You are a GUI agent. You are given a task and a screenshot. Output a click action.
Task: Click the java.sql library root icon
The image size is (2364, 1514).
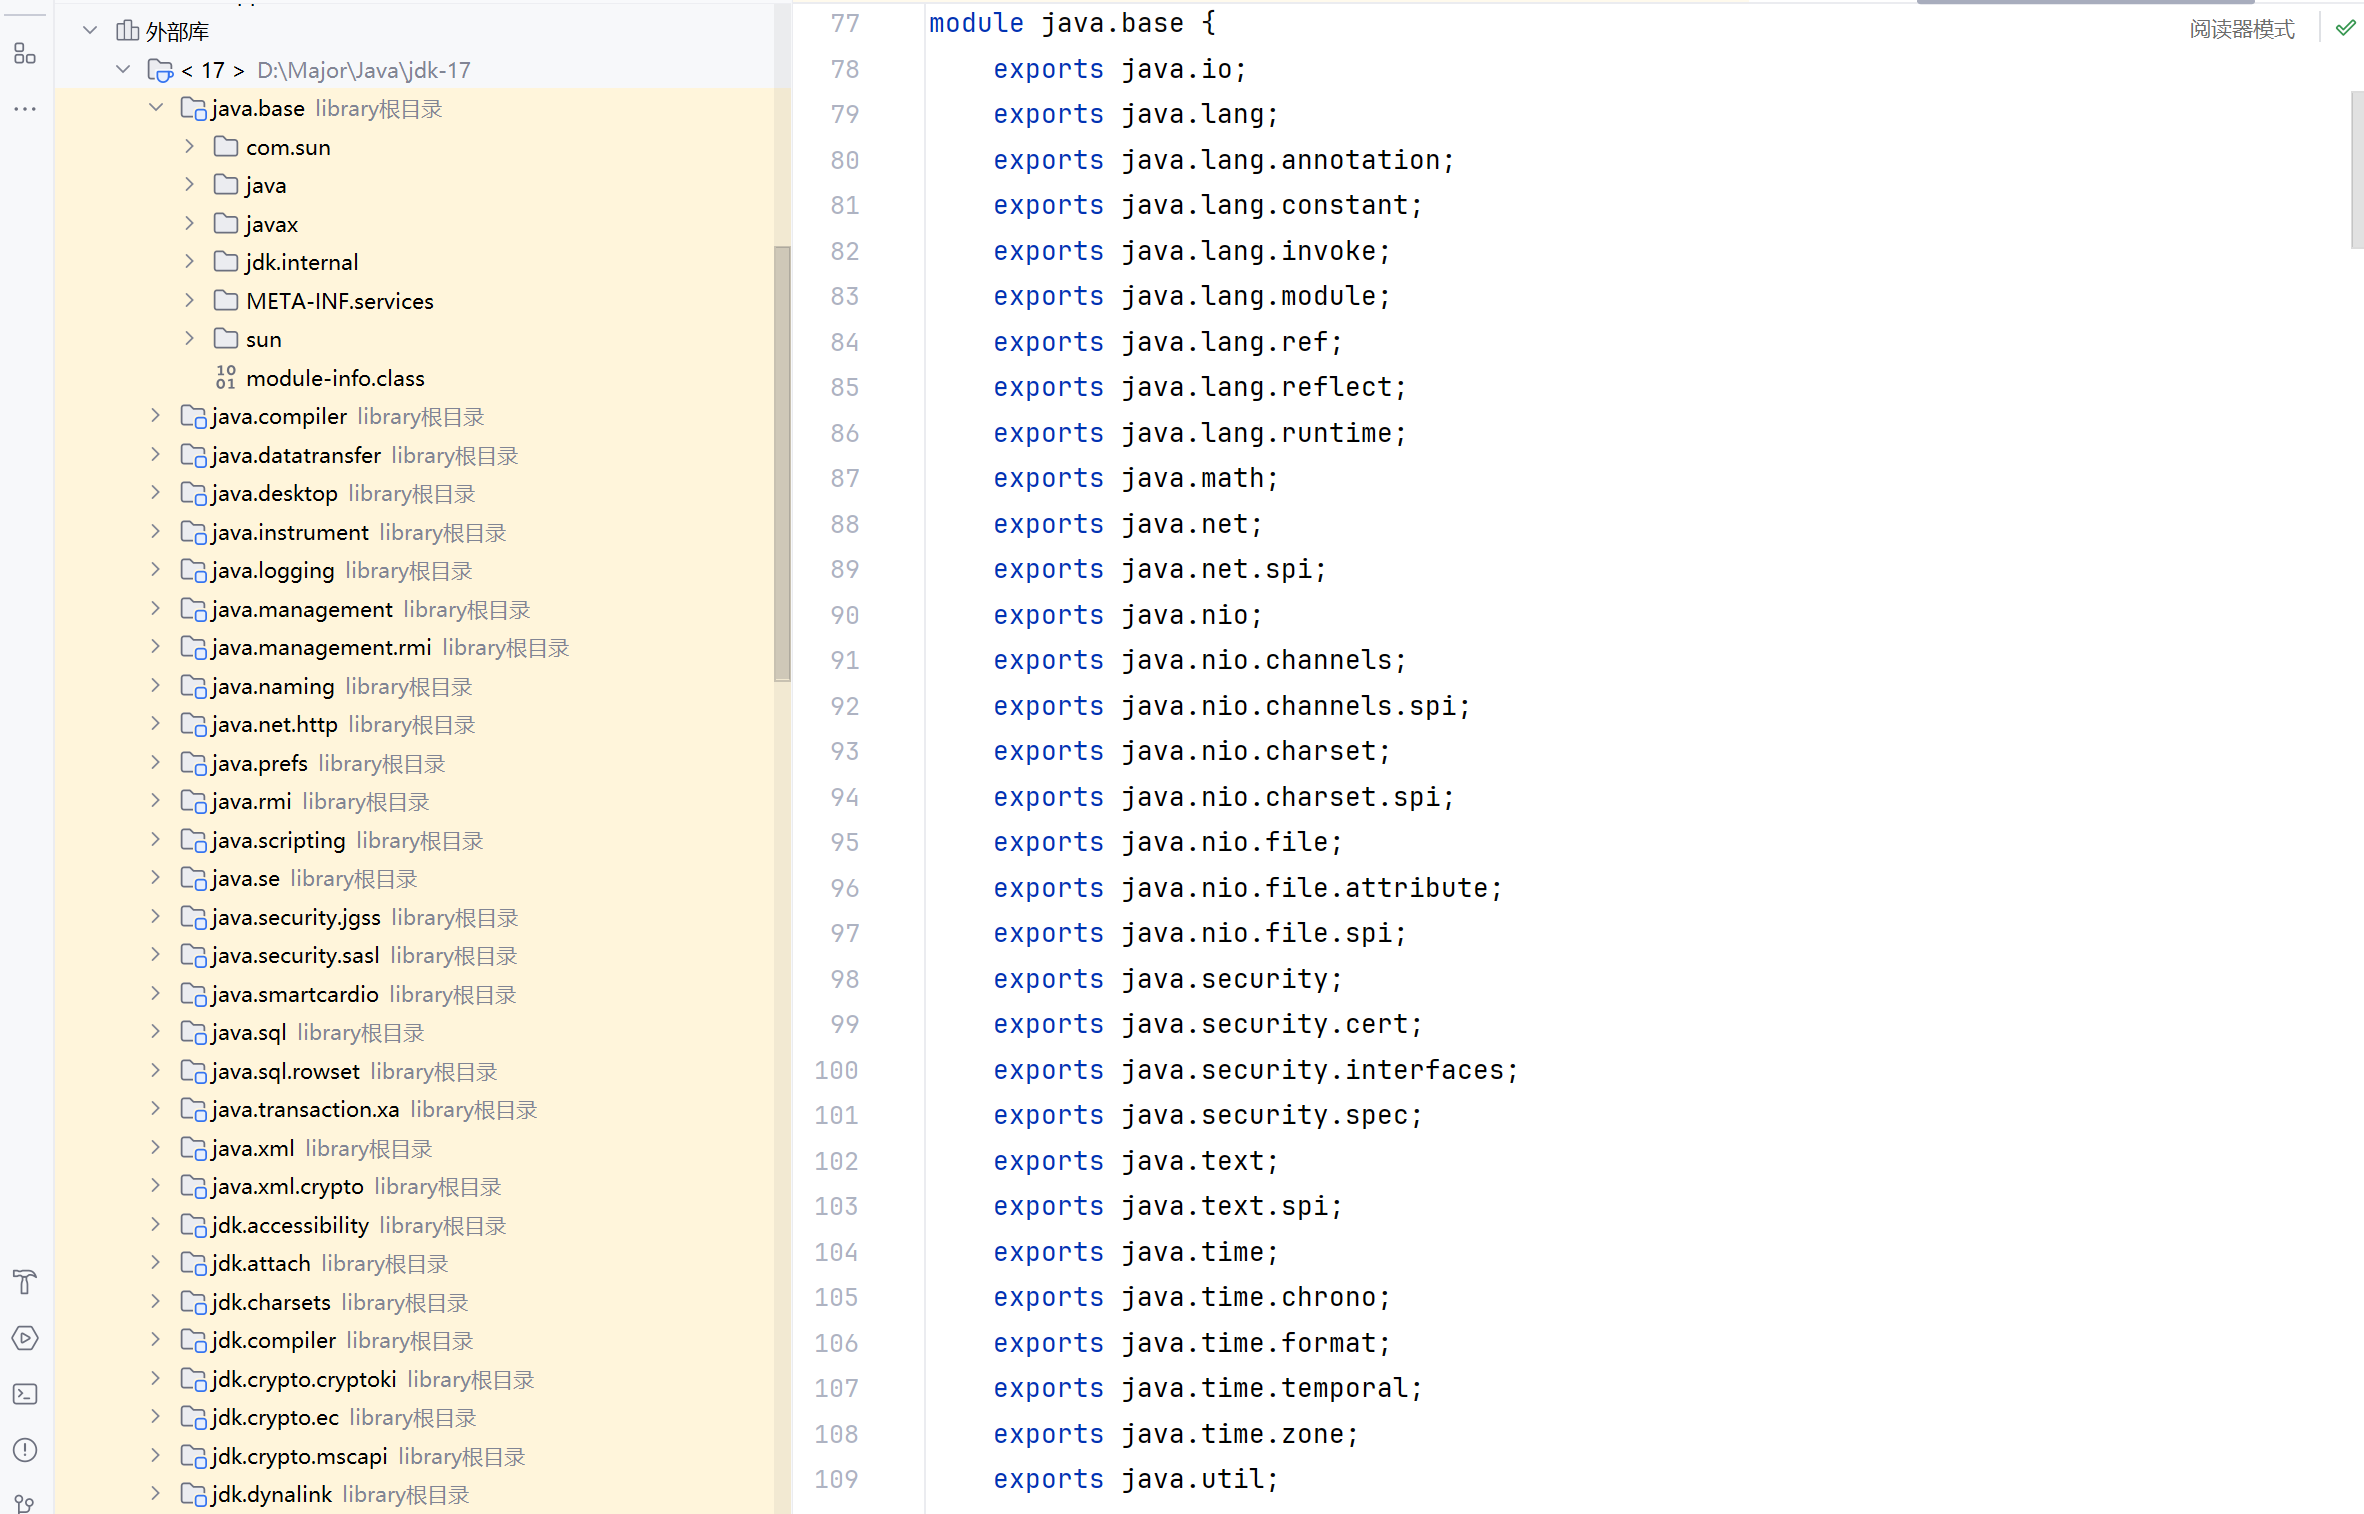(x=193, y=1032)
